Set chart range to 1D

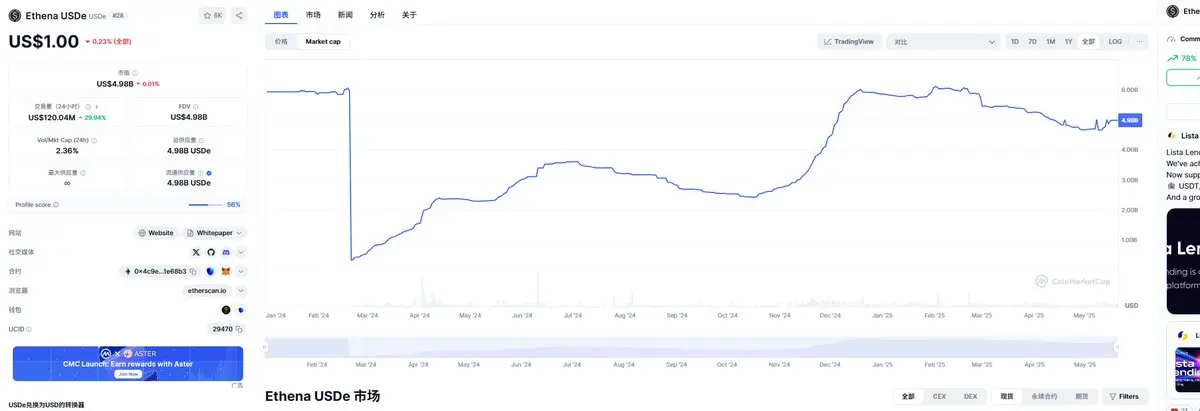[x=1015, y=41]
